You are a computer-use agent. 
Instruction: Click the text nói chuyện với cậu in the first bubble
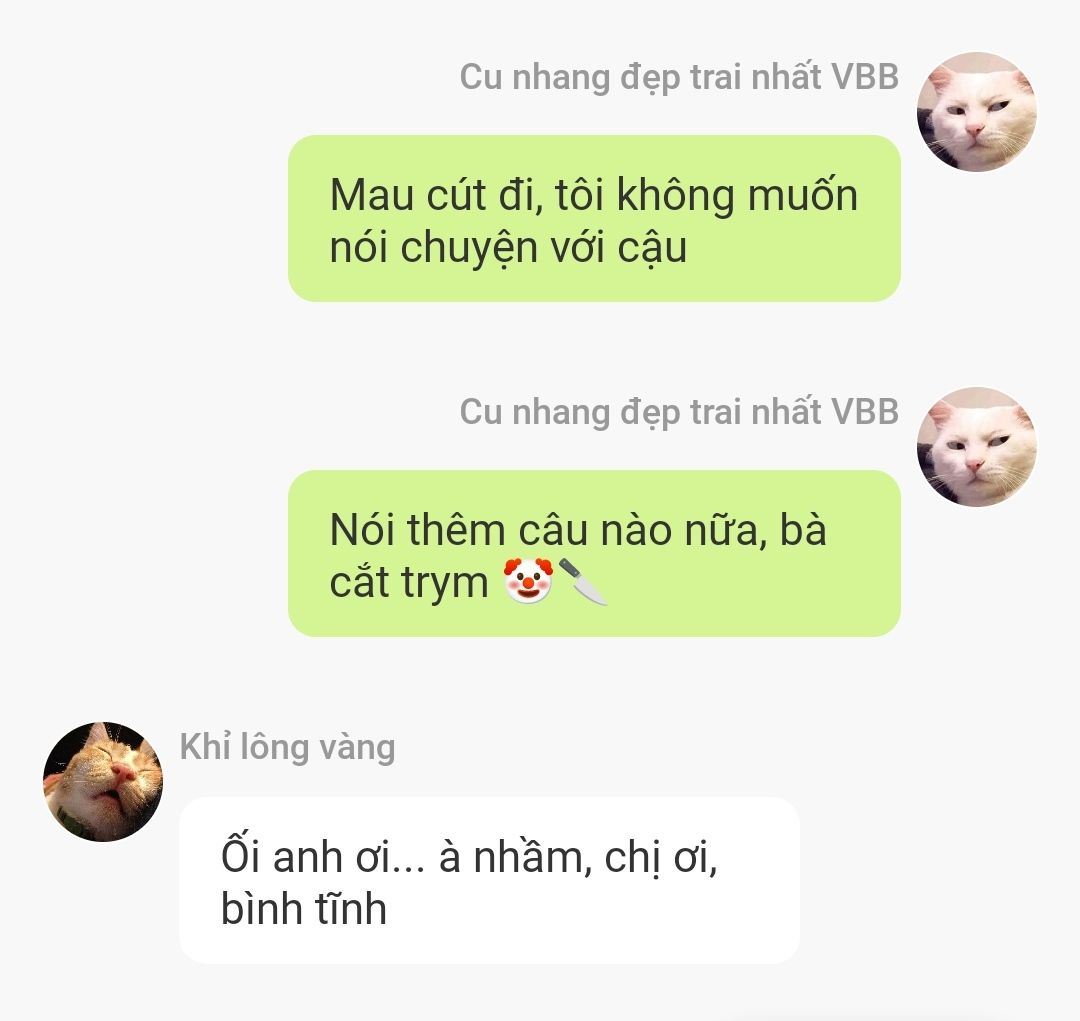tap(508, 248)
